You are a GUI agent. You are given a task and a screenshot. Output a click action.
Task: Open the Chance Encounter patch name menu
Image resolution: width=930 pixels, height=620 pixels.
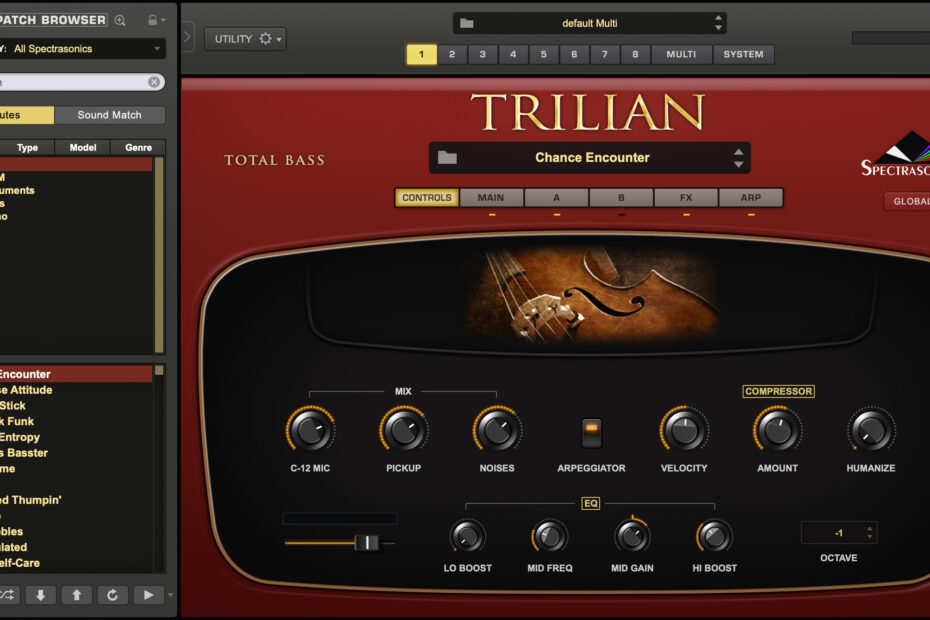click(x=592, y=157)
